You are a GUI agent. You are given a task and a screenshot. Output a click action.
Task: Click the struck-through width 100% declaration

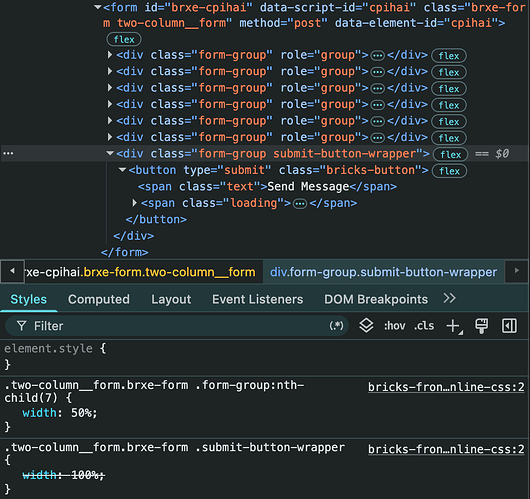pos(64,475)
